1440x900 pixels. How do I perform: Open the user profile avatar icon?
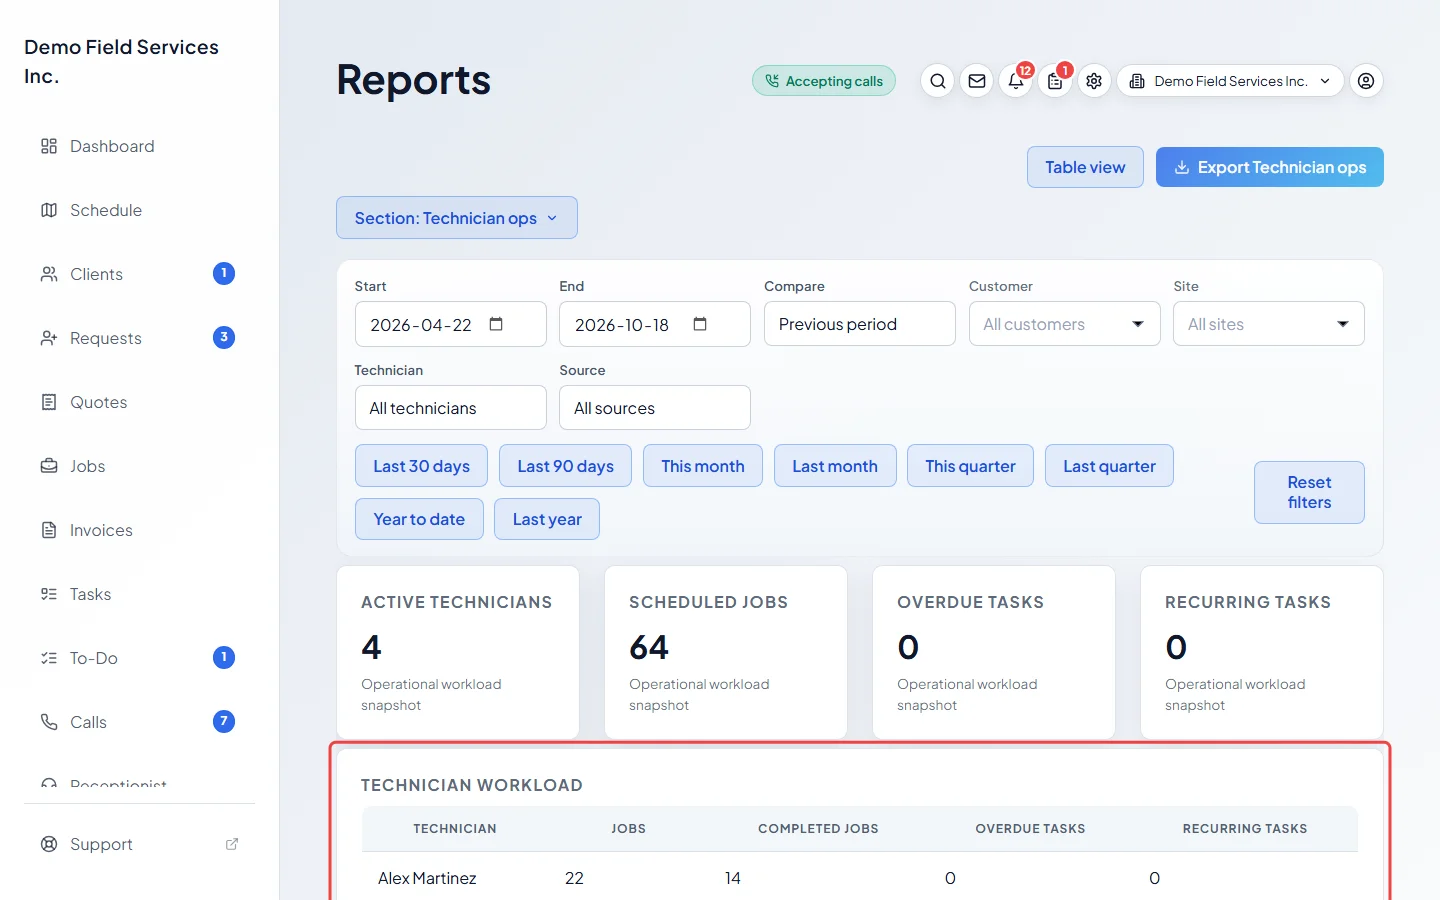1366,81
